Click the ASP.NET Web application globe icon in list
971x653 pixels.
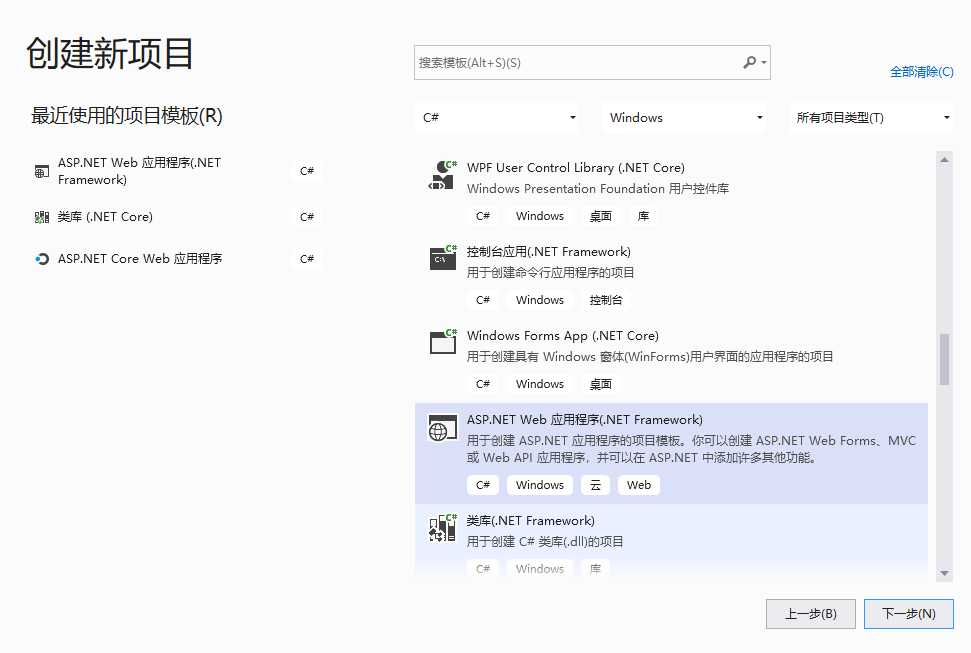[x=443, y=427]
